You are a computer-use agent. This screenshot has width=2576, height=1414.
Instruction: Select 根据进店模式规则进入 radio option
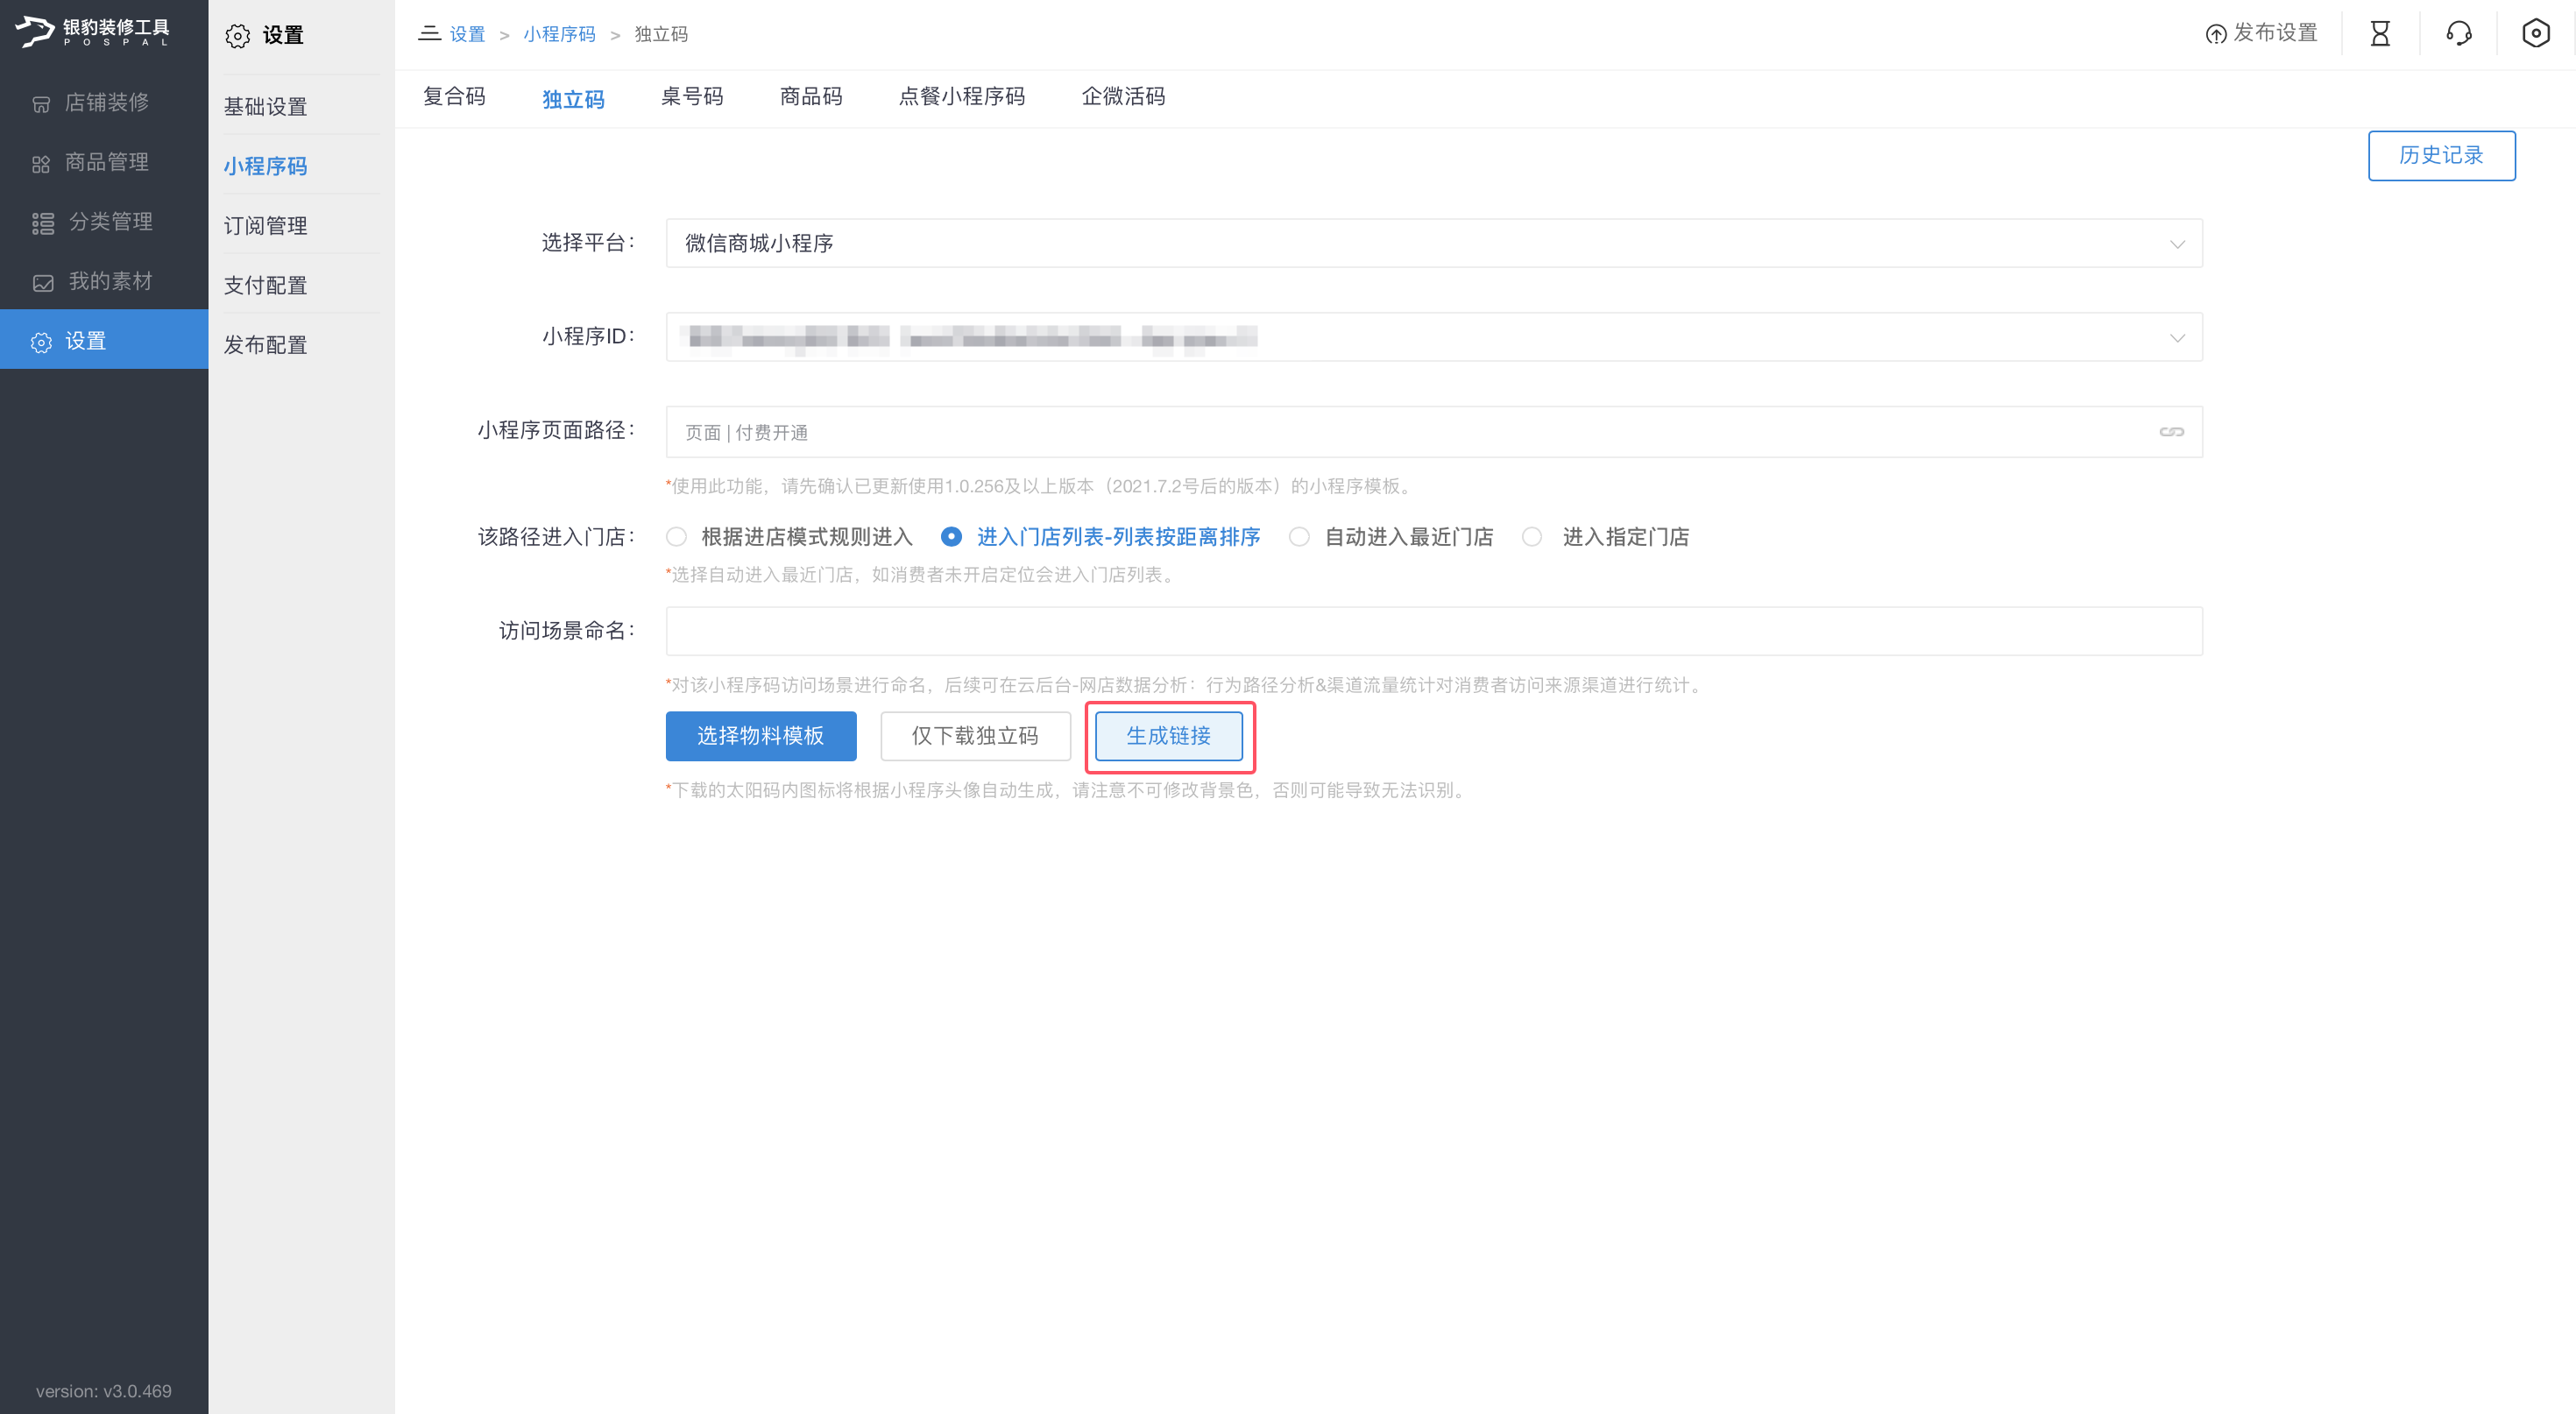pos(677,537)
